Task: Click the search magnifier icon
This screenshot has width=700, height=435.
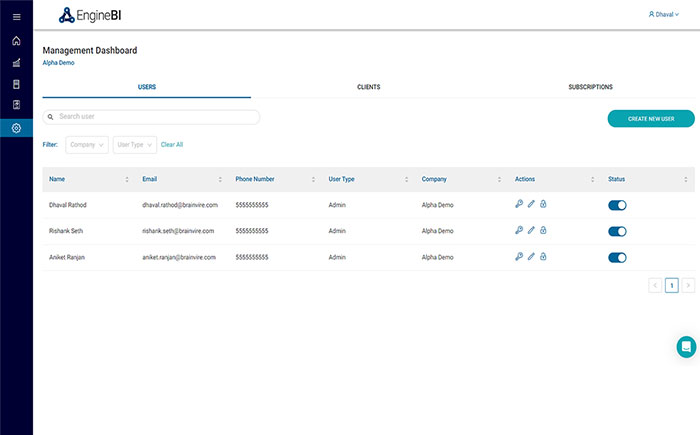Action: [x=50, y=117]
